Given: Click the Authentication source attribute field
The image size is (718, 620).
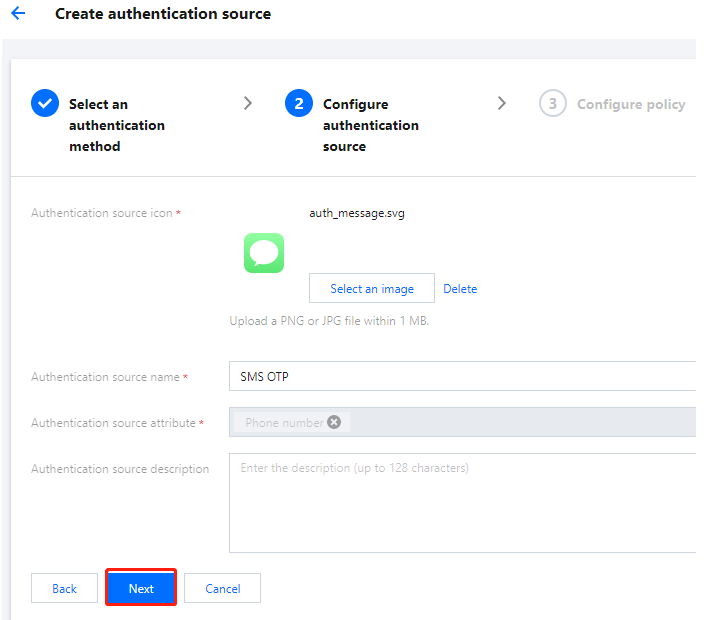Looking at the screenshot, I should pos(462,422).
